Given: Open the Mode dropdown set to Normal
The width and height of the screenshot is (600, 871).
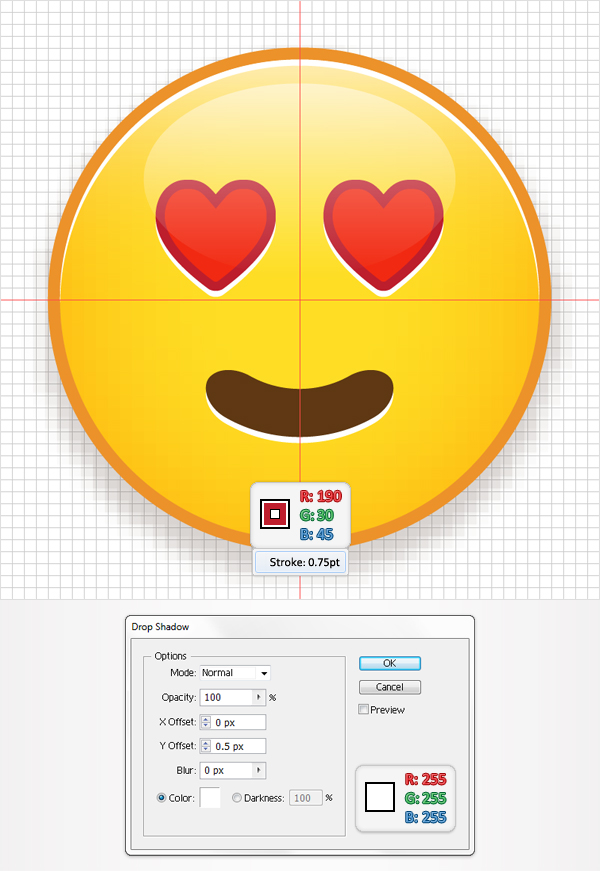Looking at the screenshot, I should (235, 673).
